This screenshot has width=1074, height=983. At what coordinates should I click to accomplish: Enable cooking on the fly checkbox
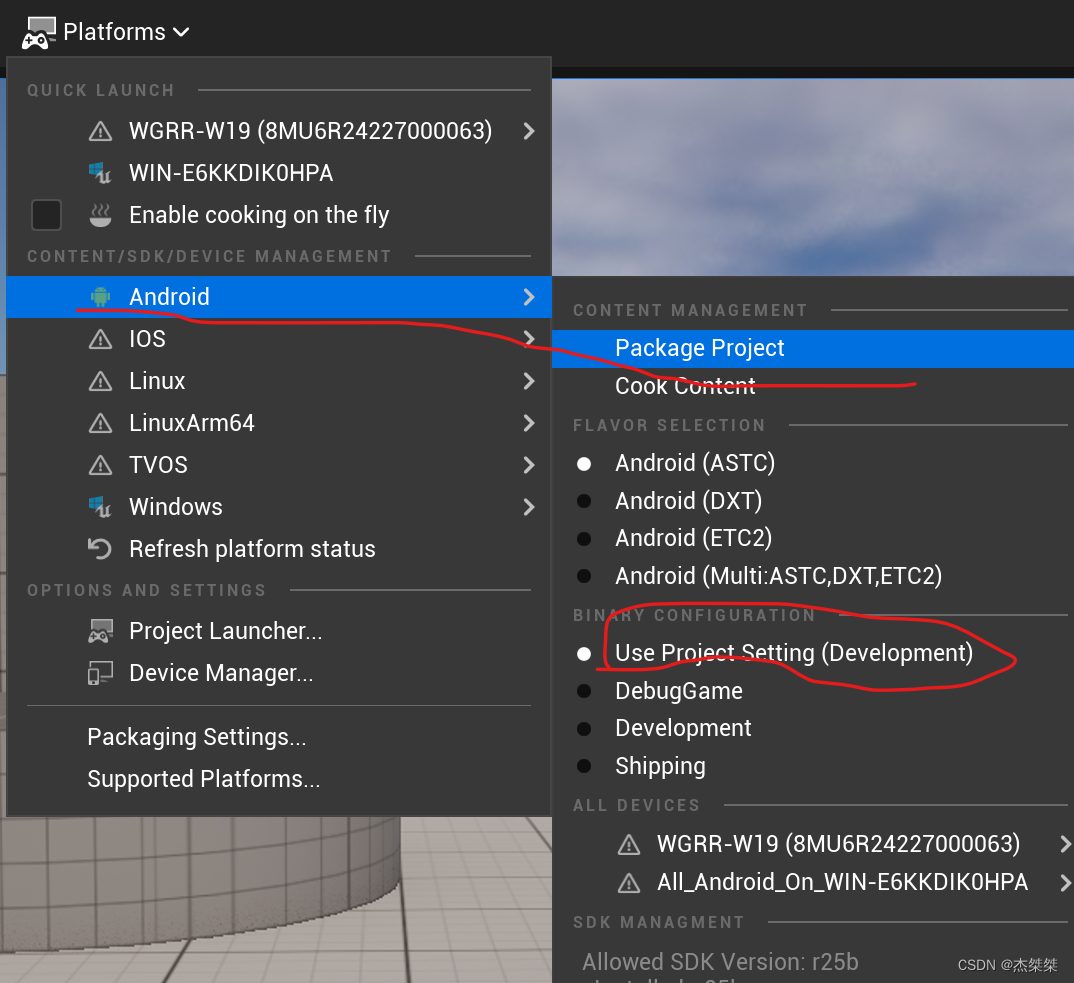(47, 214)
